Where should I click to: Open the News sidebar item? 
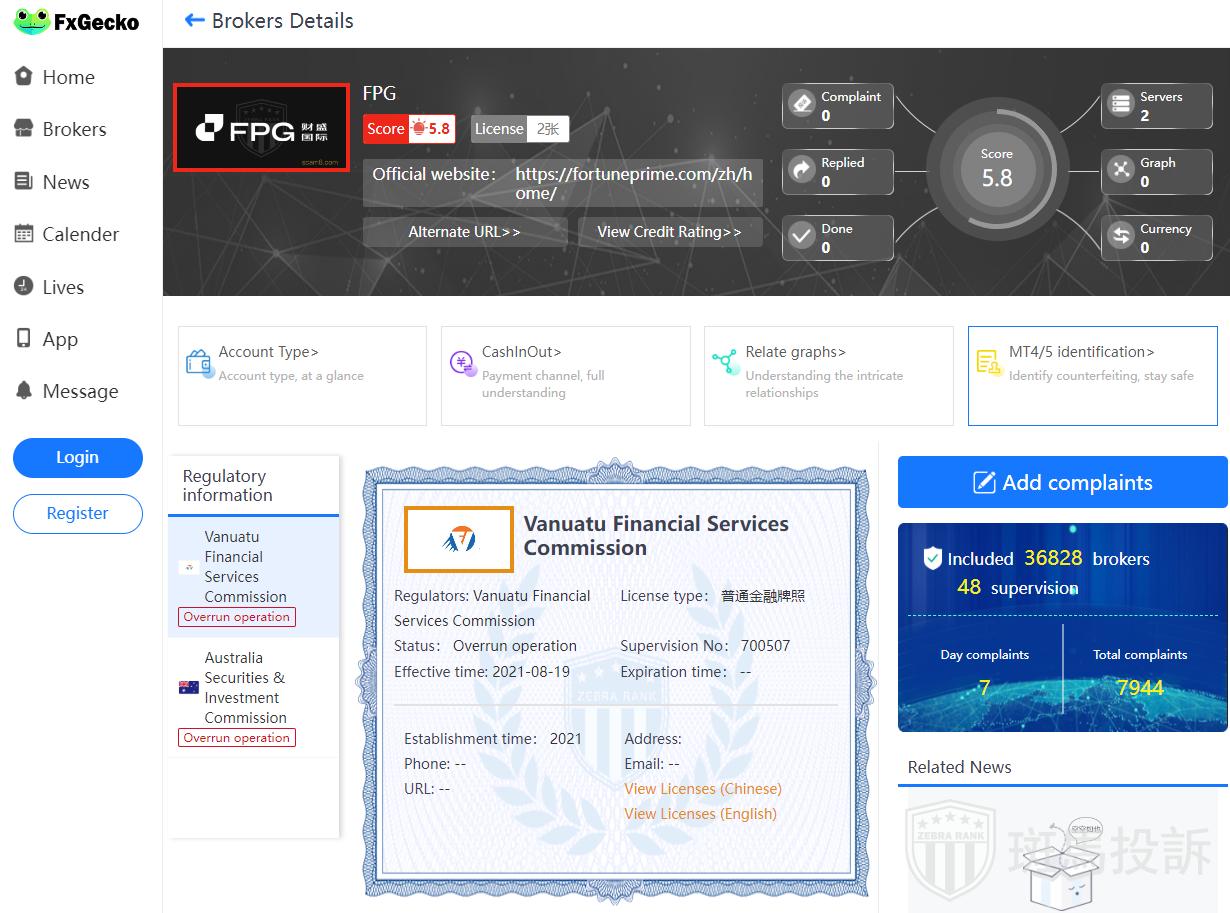click(x=65, y=182)
